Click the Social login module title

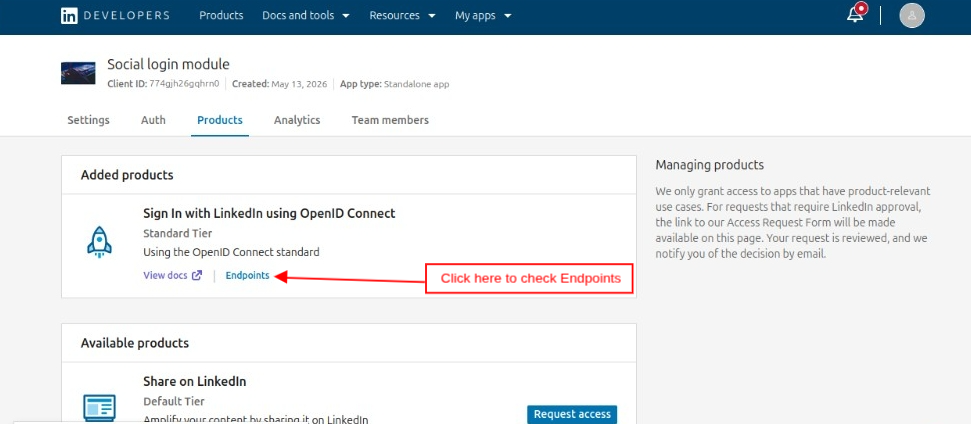coord(168,64)
